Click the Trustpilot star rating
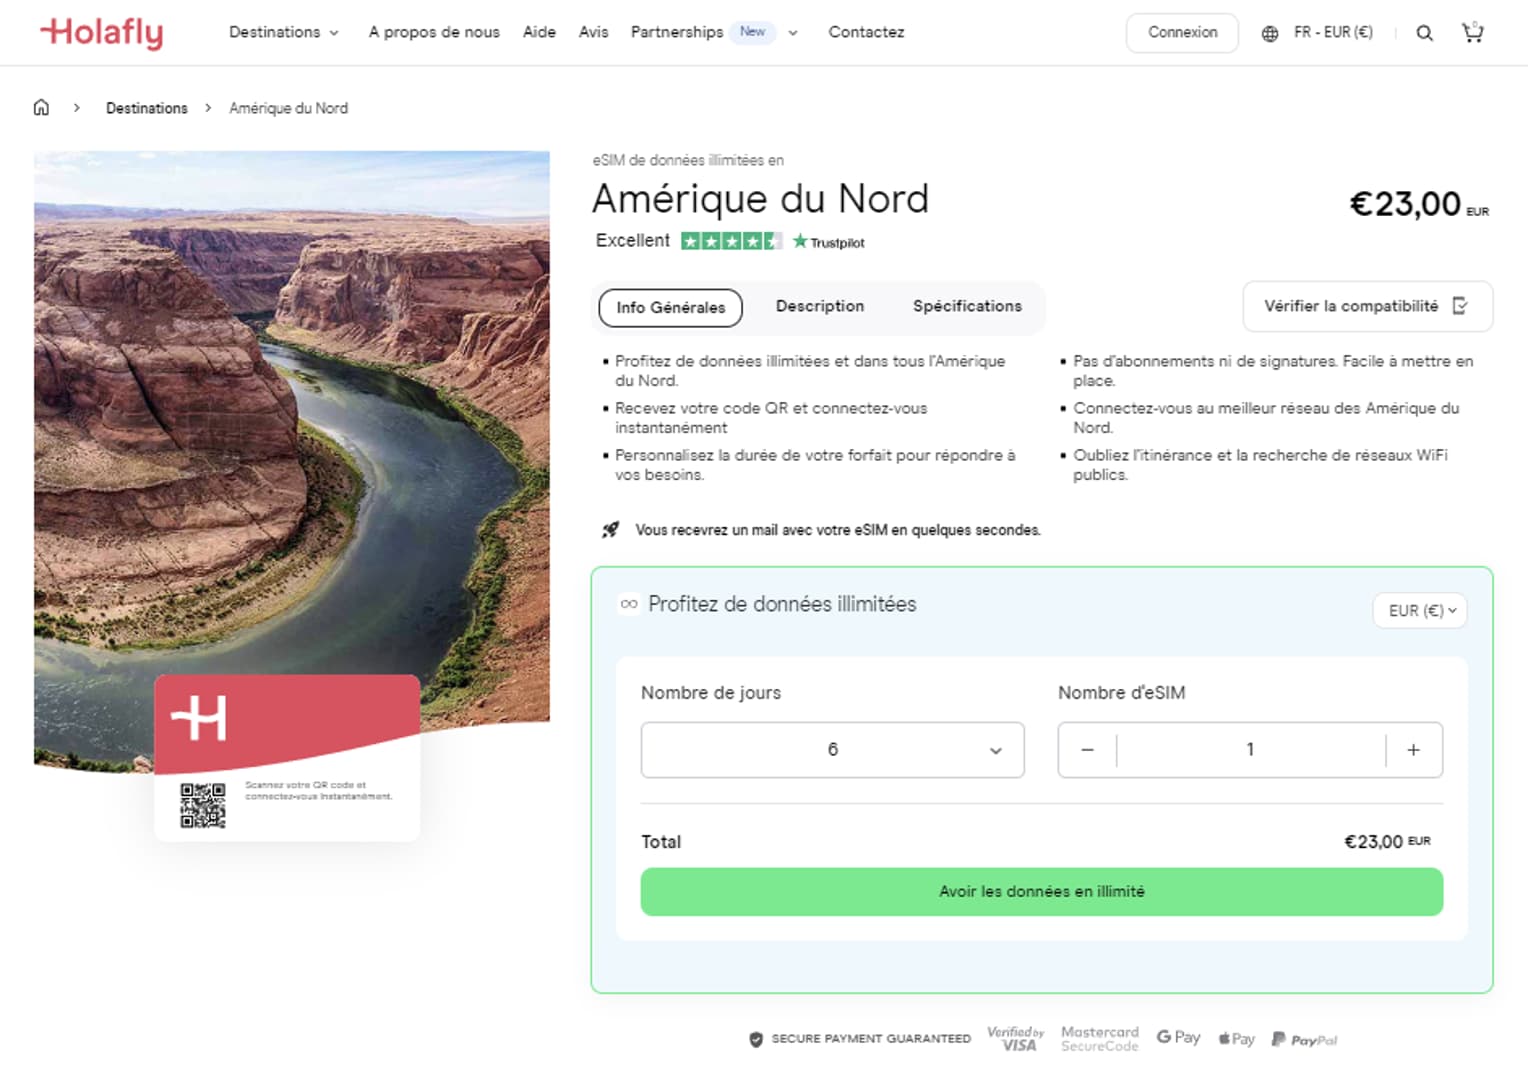 click(731, 241)
